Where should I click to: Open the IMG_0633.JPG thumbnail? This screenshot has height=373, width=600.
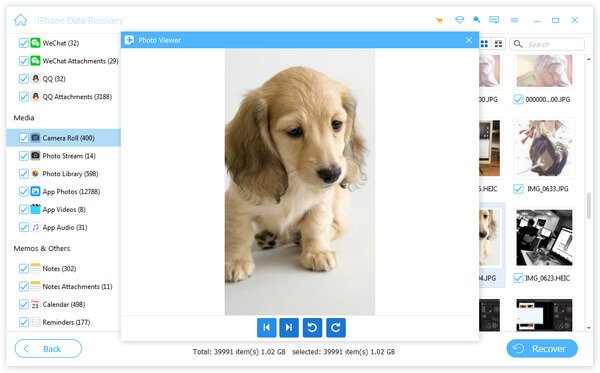coord(544,148)
